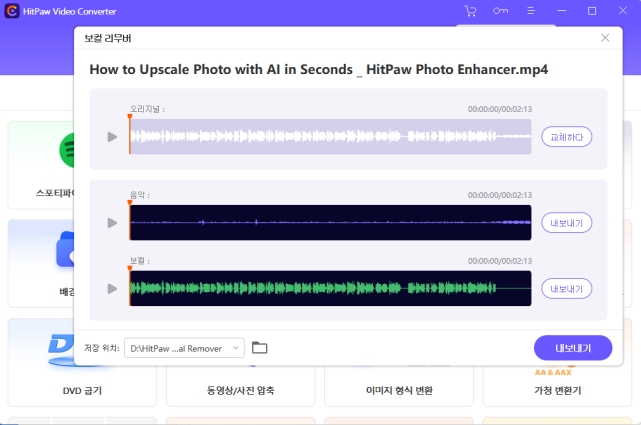Click the HitPaw Video Converter logo

11,11
